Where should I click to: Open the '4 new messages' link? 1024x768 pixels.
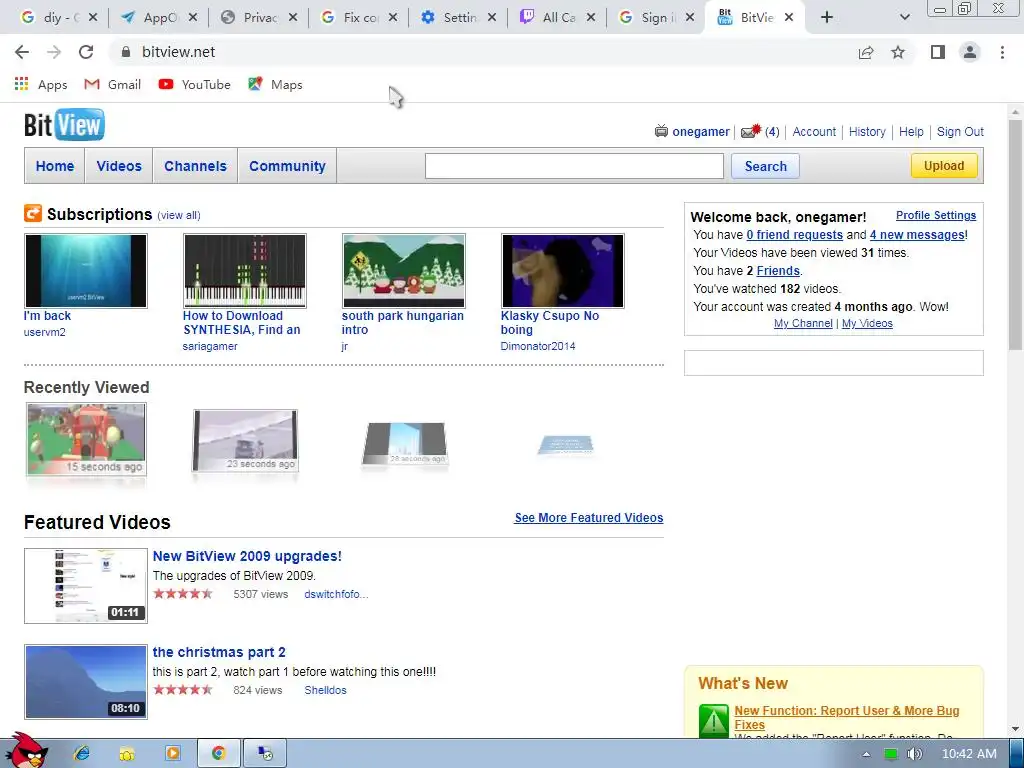point(917,234)
